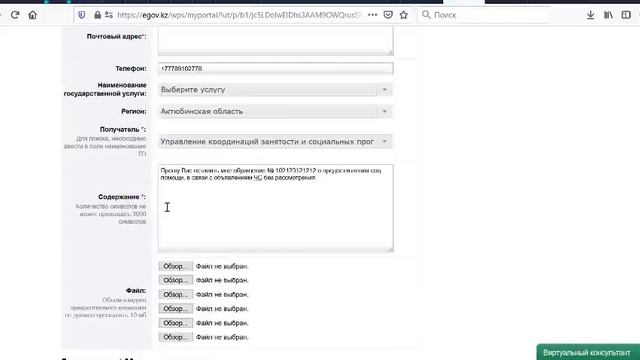The height and width of the screenshot is (360, 640).
Task: Click the first Обзор file browse button
Action: tap(176, 266)
